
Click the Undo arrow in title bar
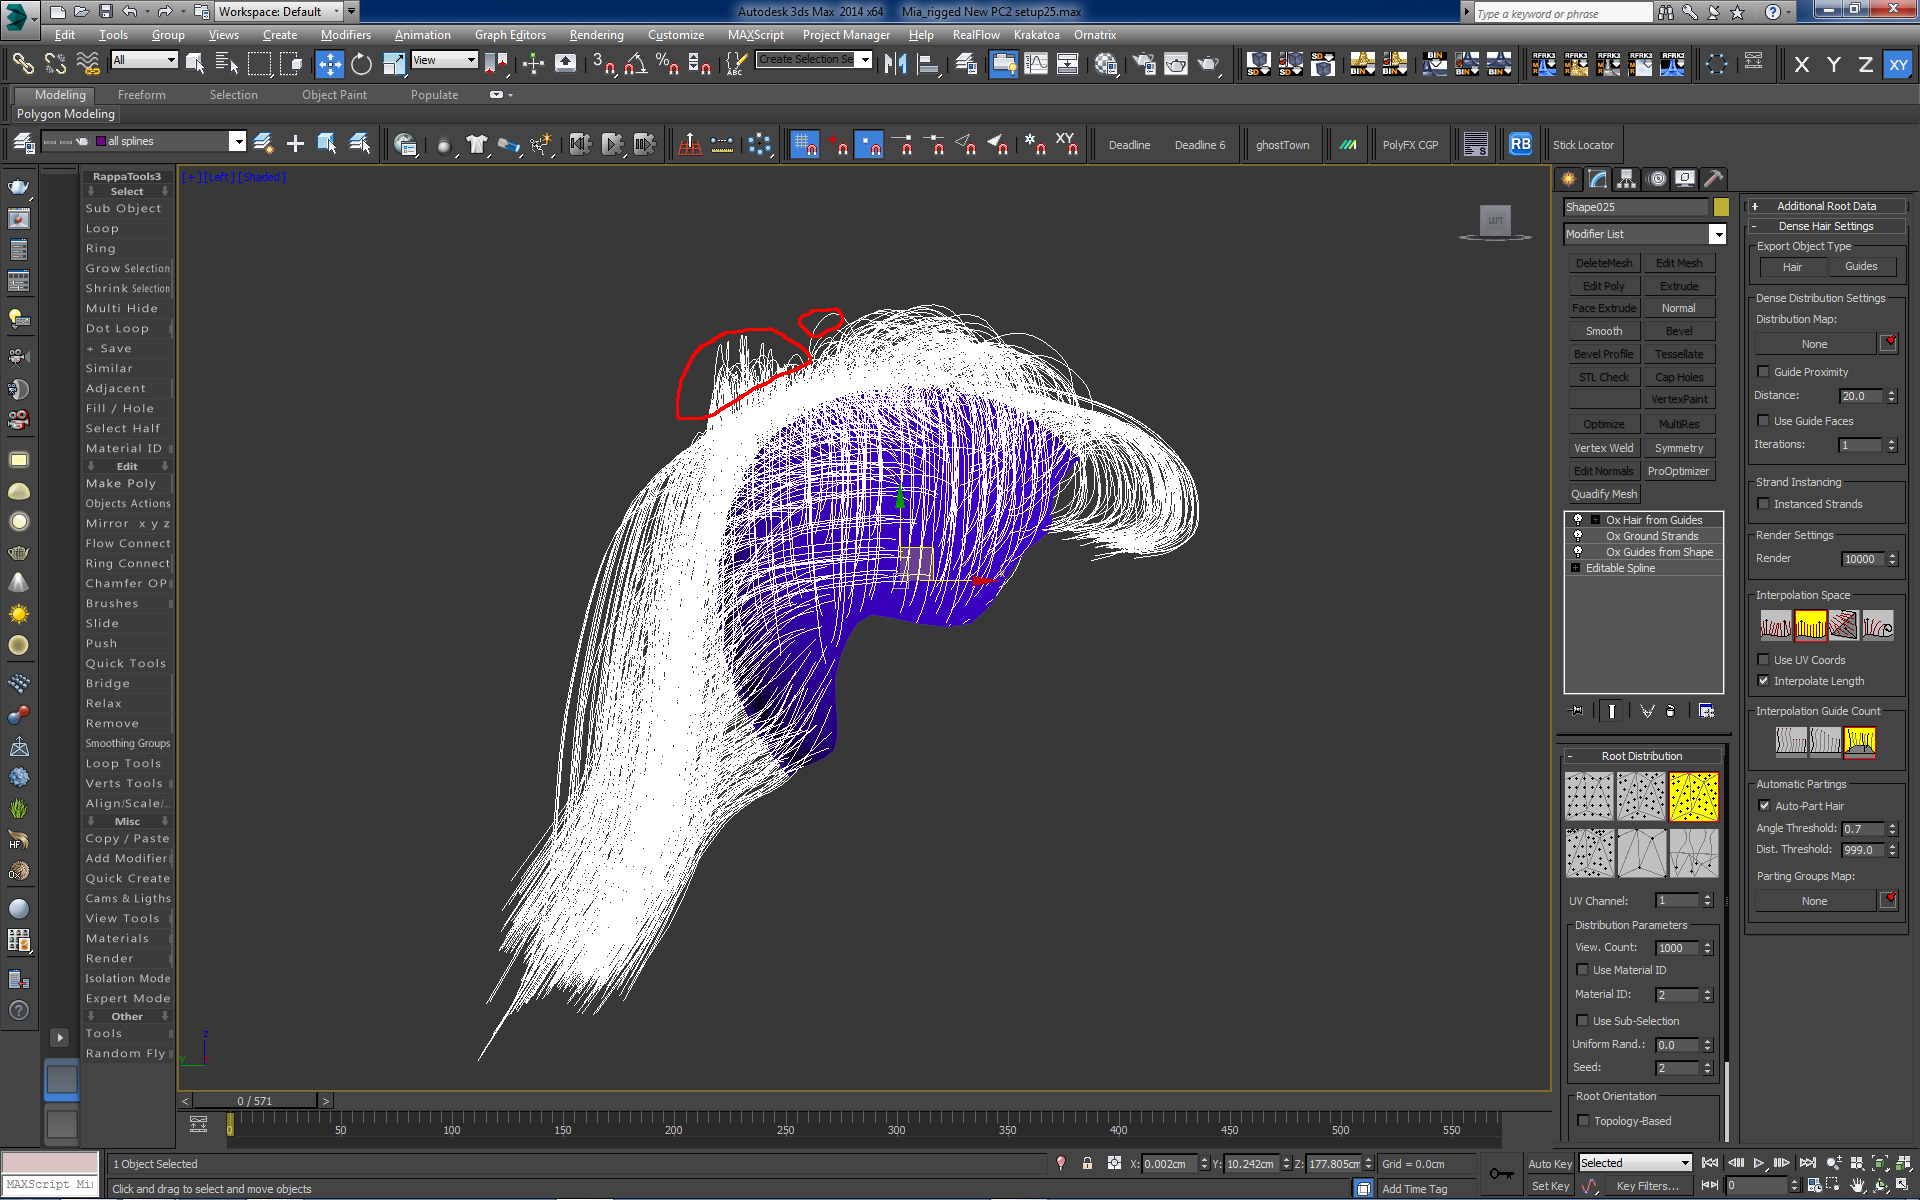click(130, 12)
